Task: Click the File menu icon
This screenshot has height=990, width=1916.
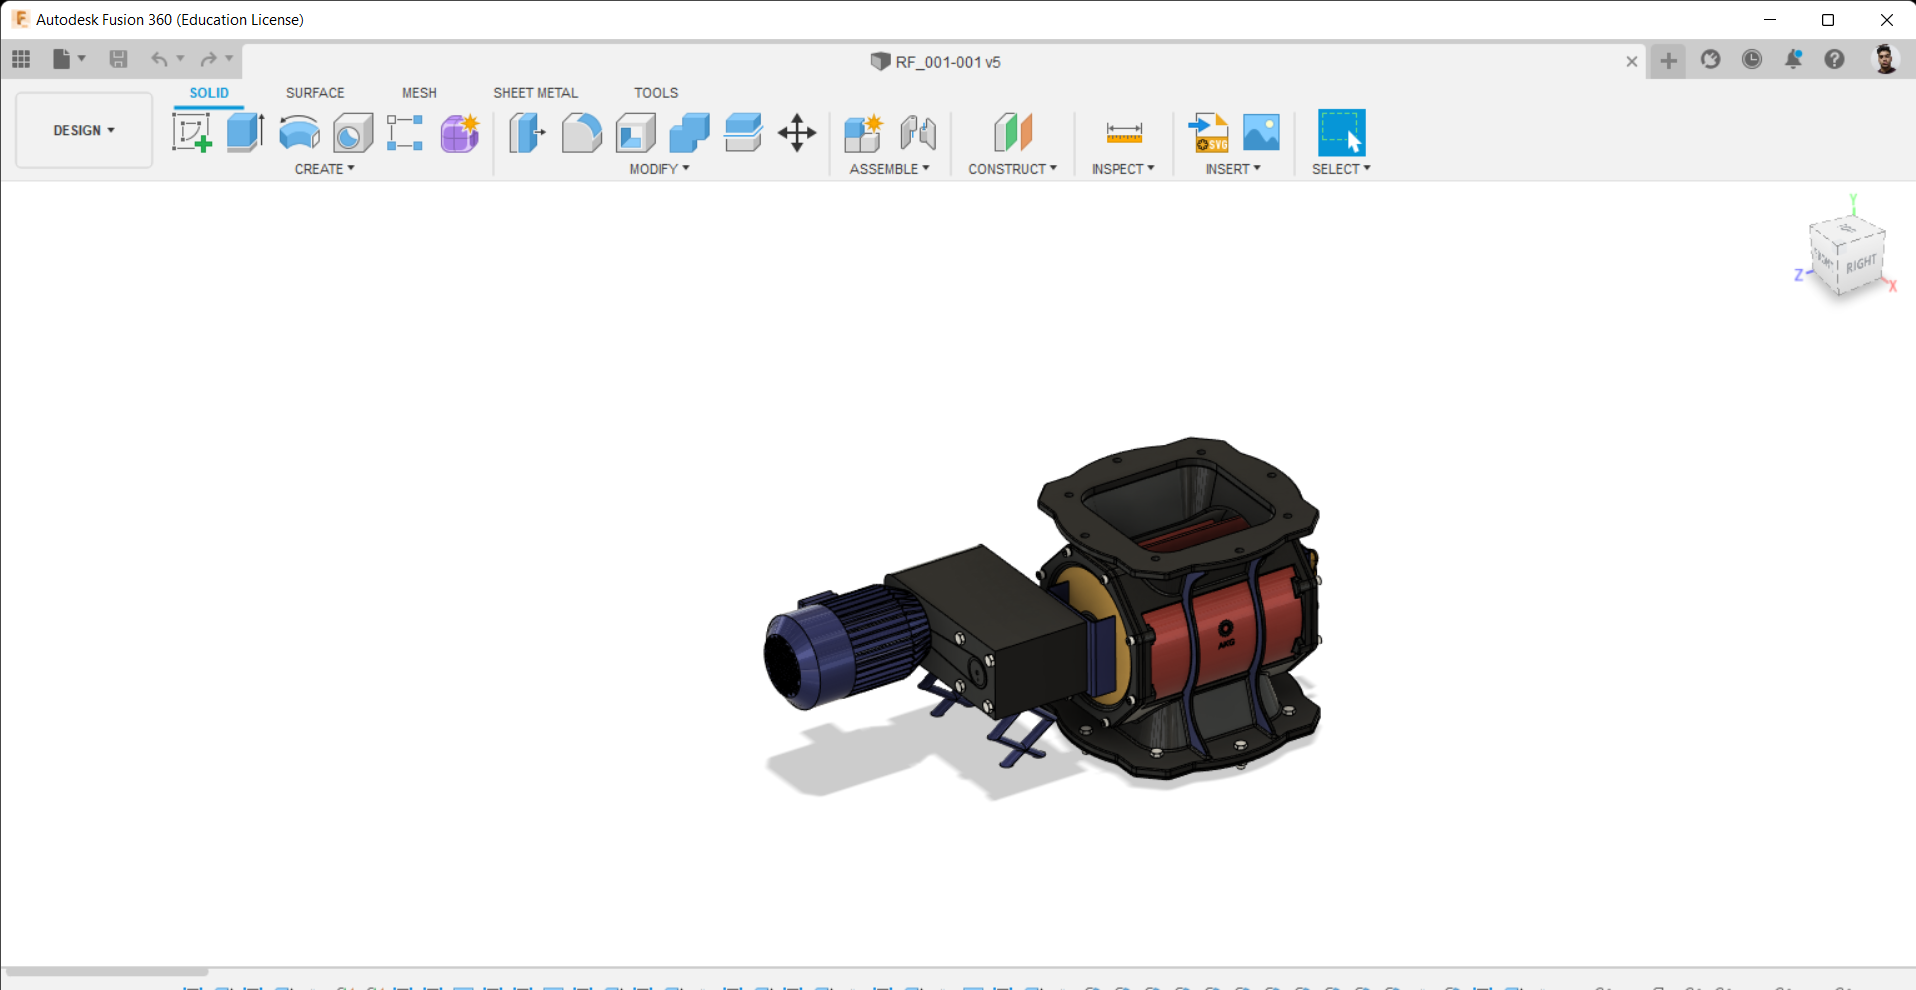Action: tap(61, 59)
